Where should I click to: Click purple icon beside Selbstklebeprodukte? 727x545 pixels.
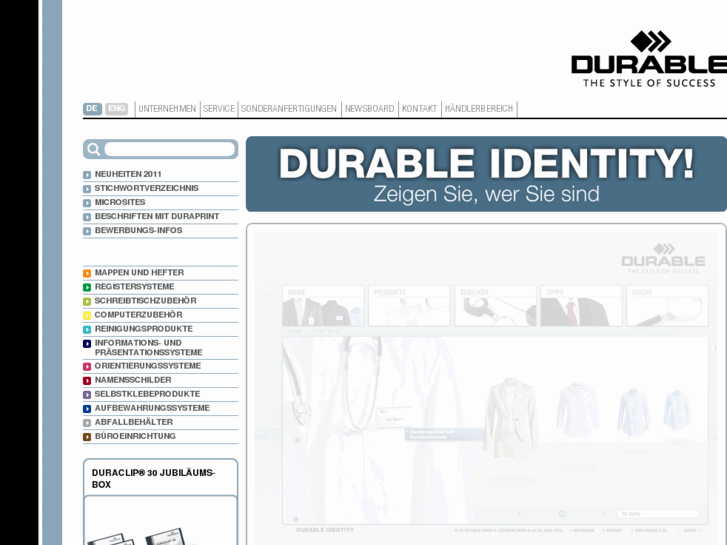pos(87,395)
